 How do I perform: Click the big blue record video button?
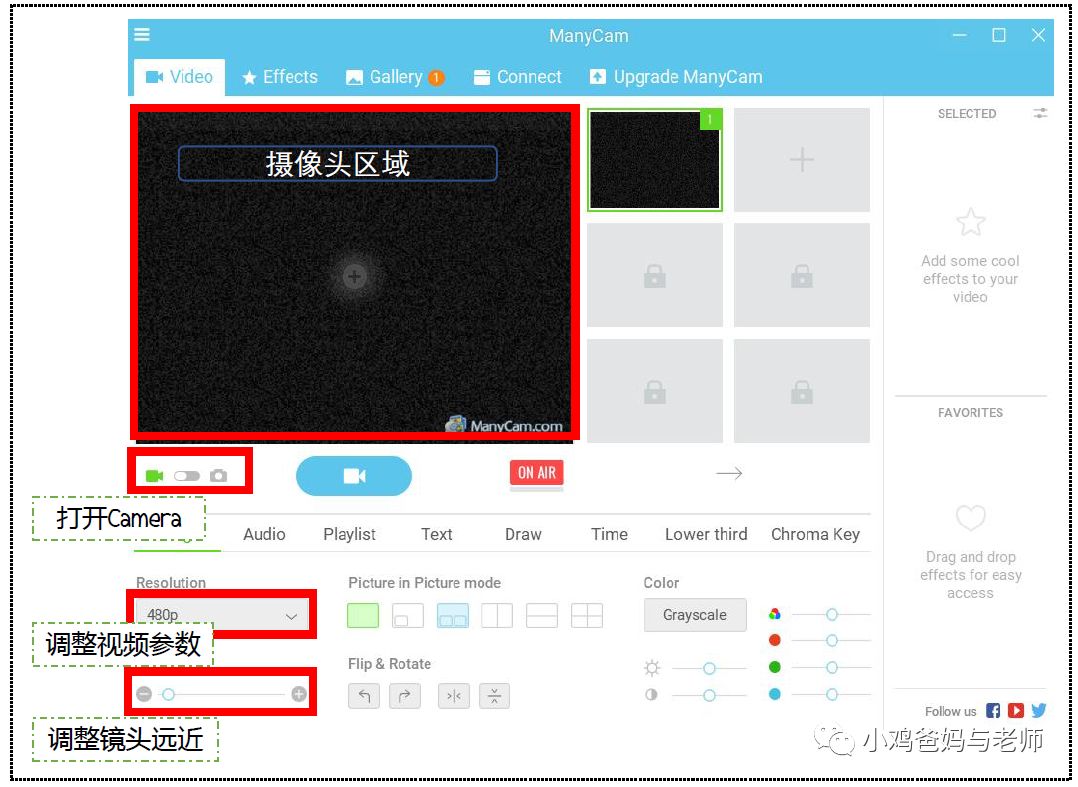(x=354, y=476)
